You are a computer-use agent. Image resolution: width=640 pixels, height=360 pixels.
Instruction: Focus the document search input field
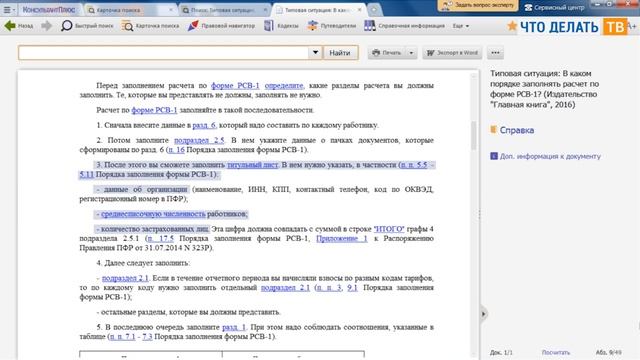(163, 53)
